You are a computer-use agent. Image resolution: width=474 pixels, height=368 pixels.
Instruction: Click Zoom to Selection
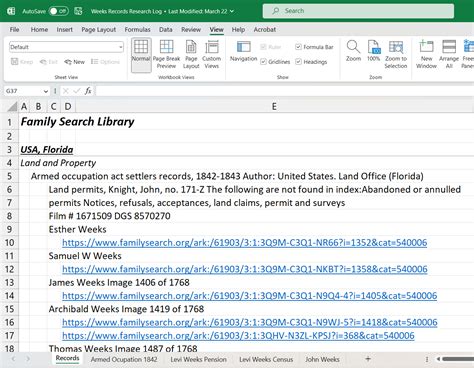(396, 54)
